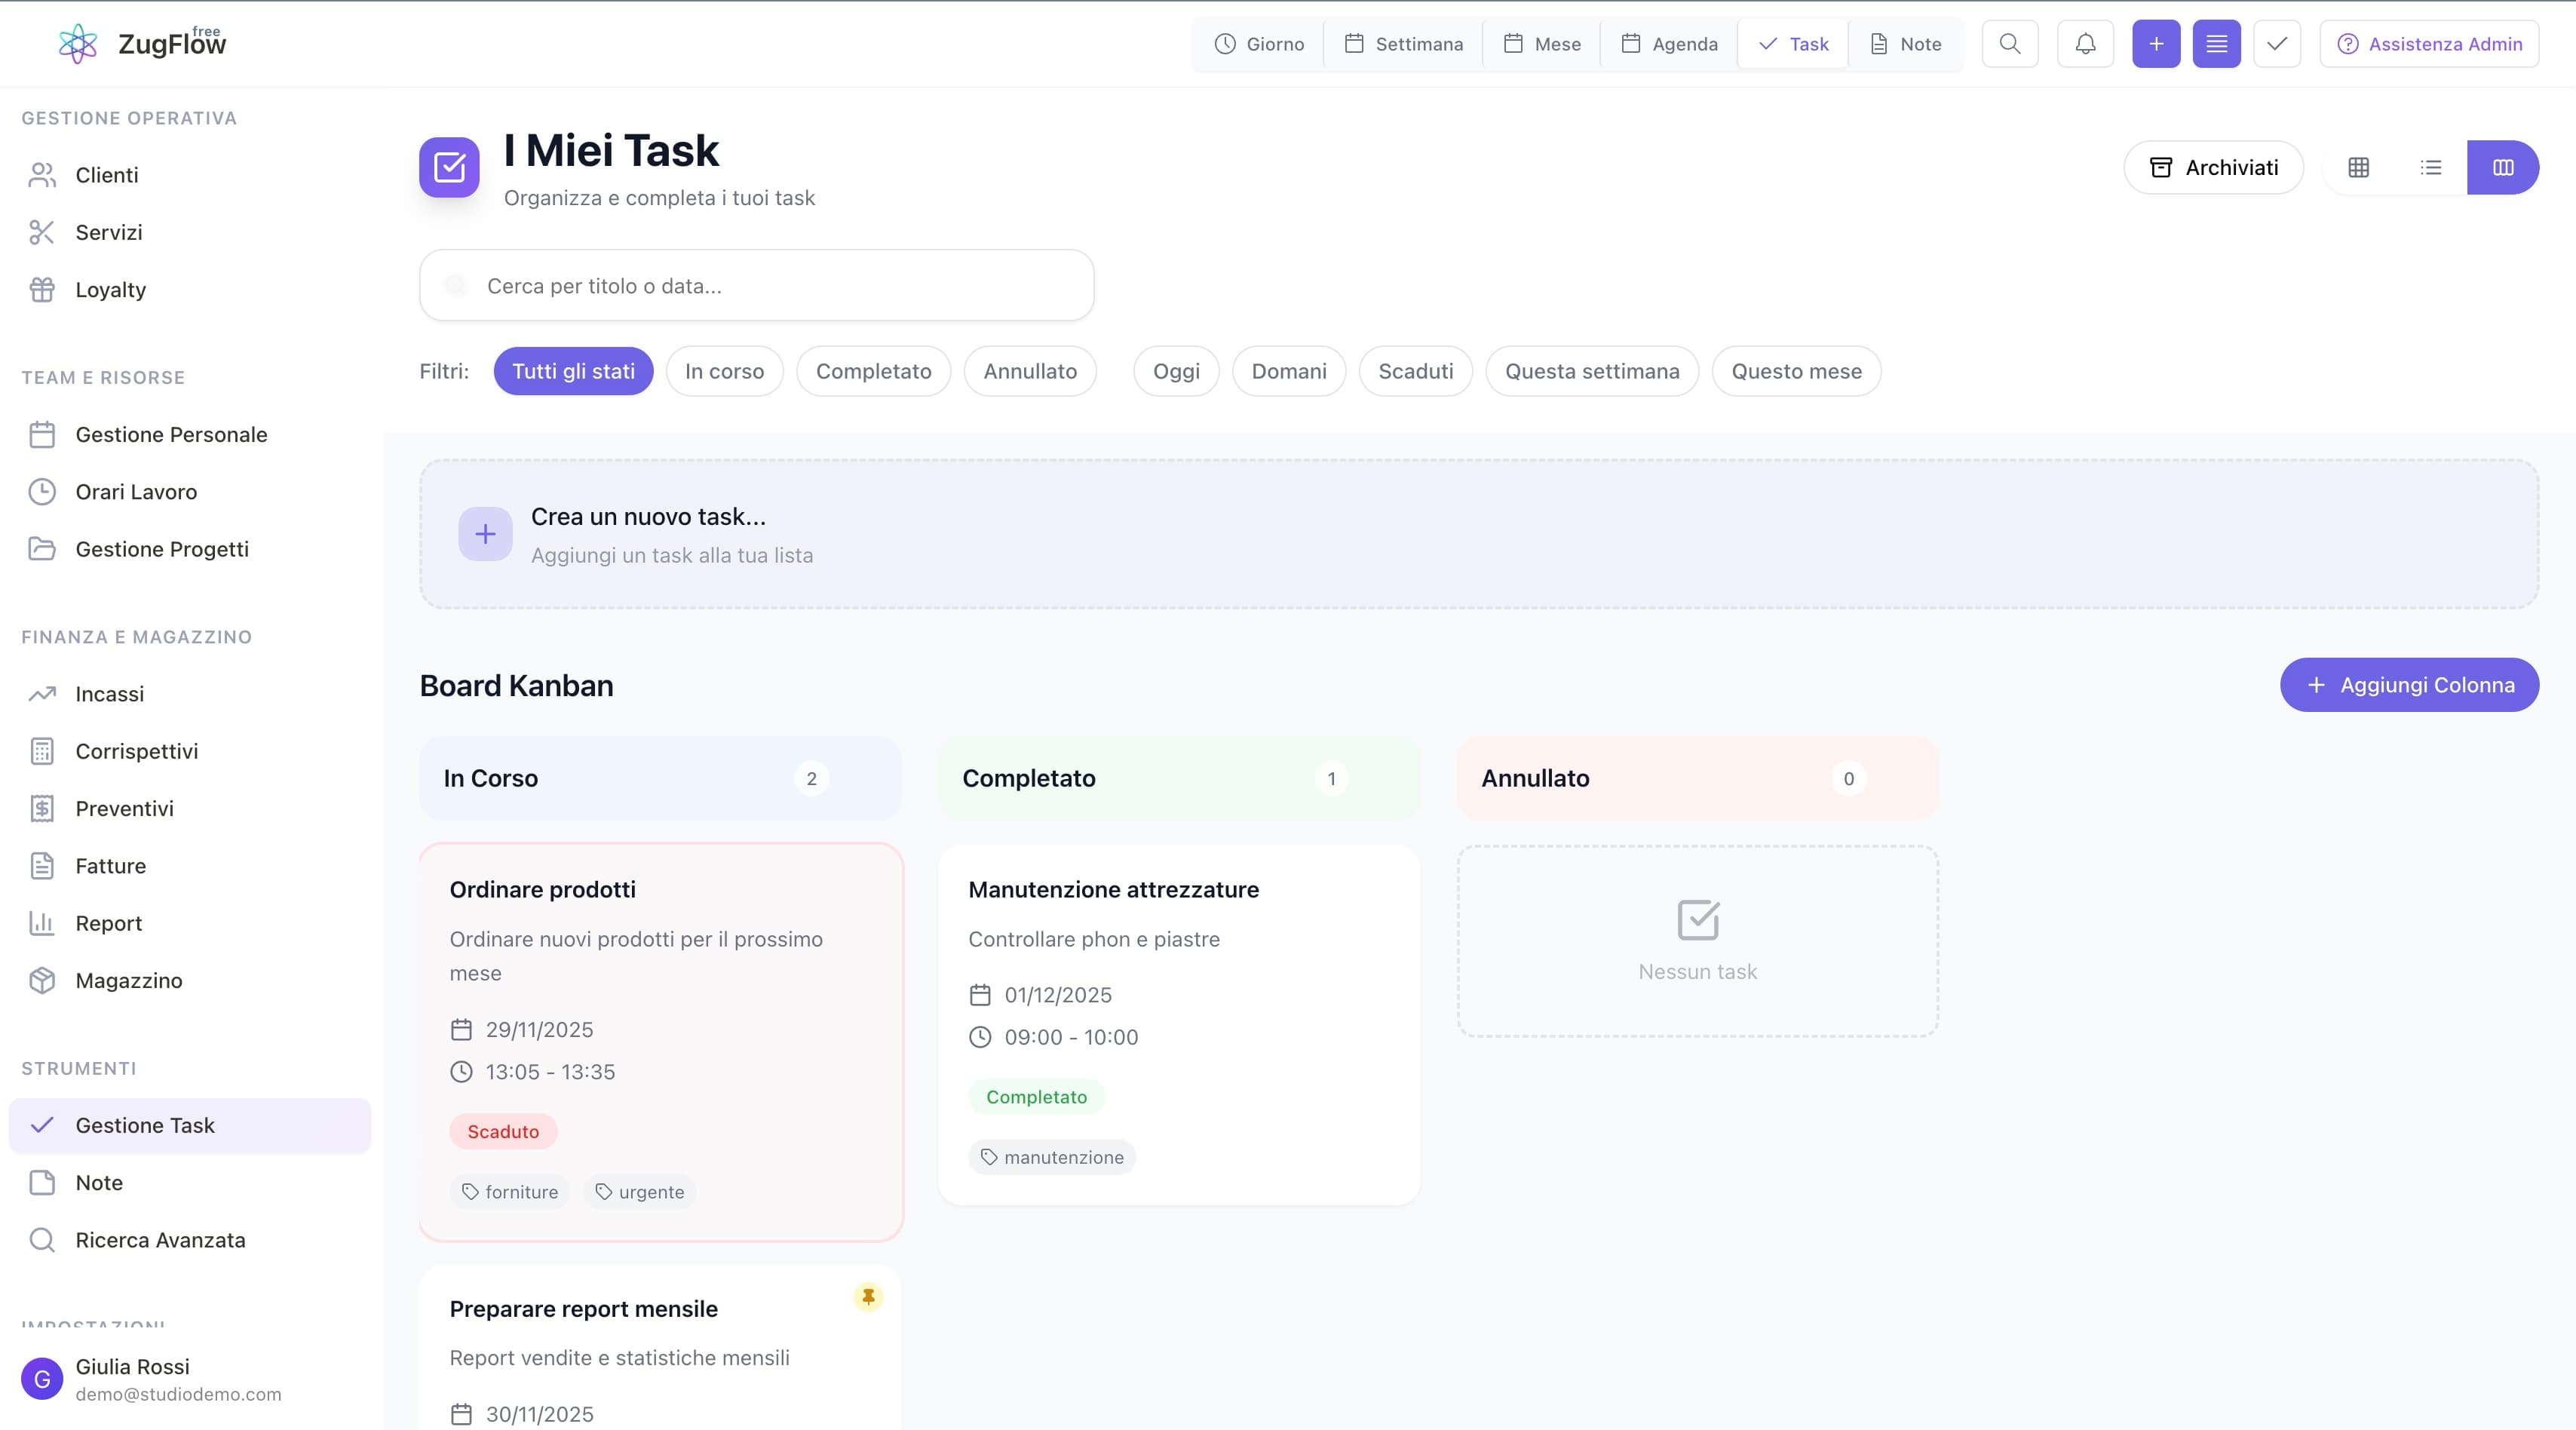Viewport: 2576px width, 1430px height.
Task: Toggle the Oggi filter chip
Action: coord(1175,371)
